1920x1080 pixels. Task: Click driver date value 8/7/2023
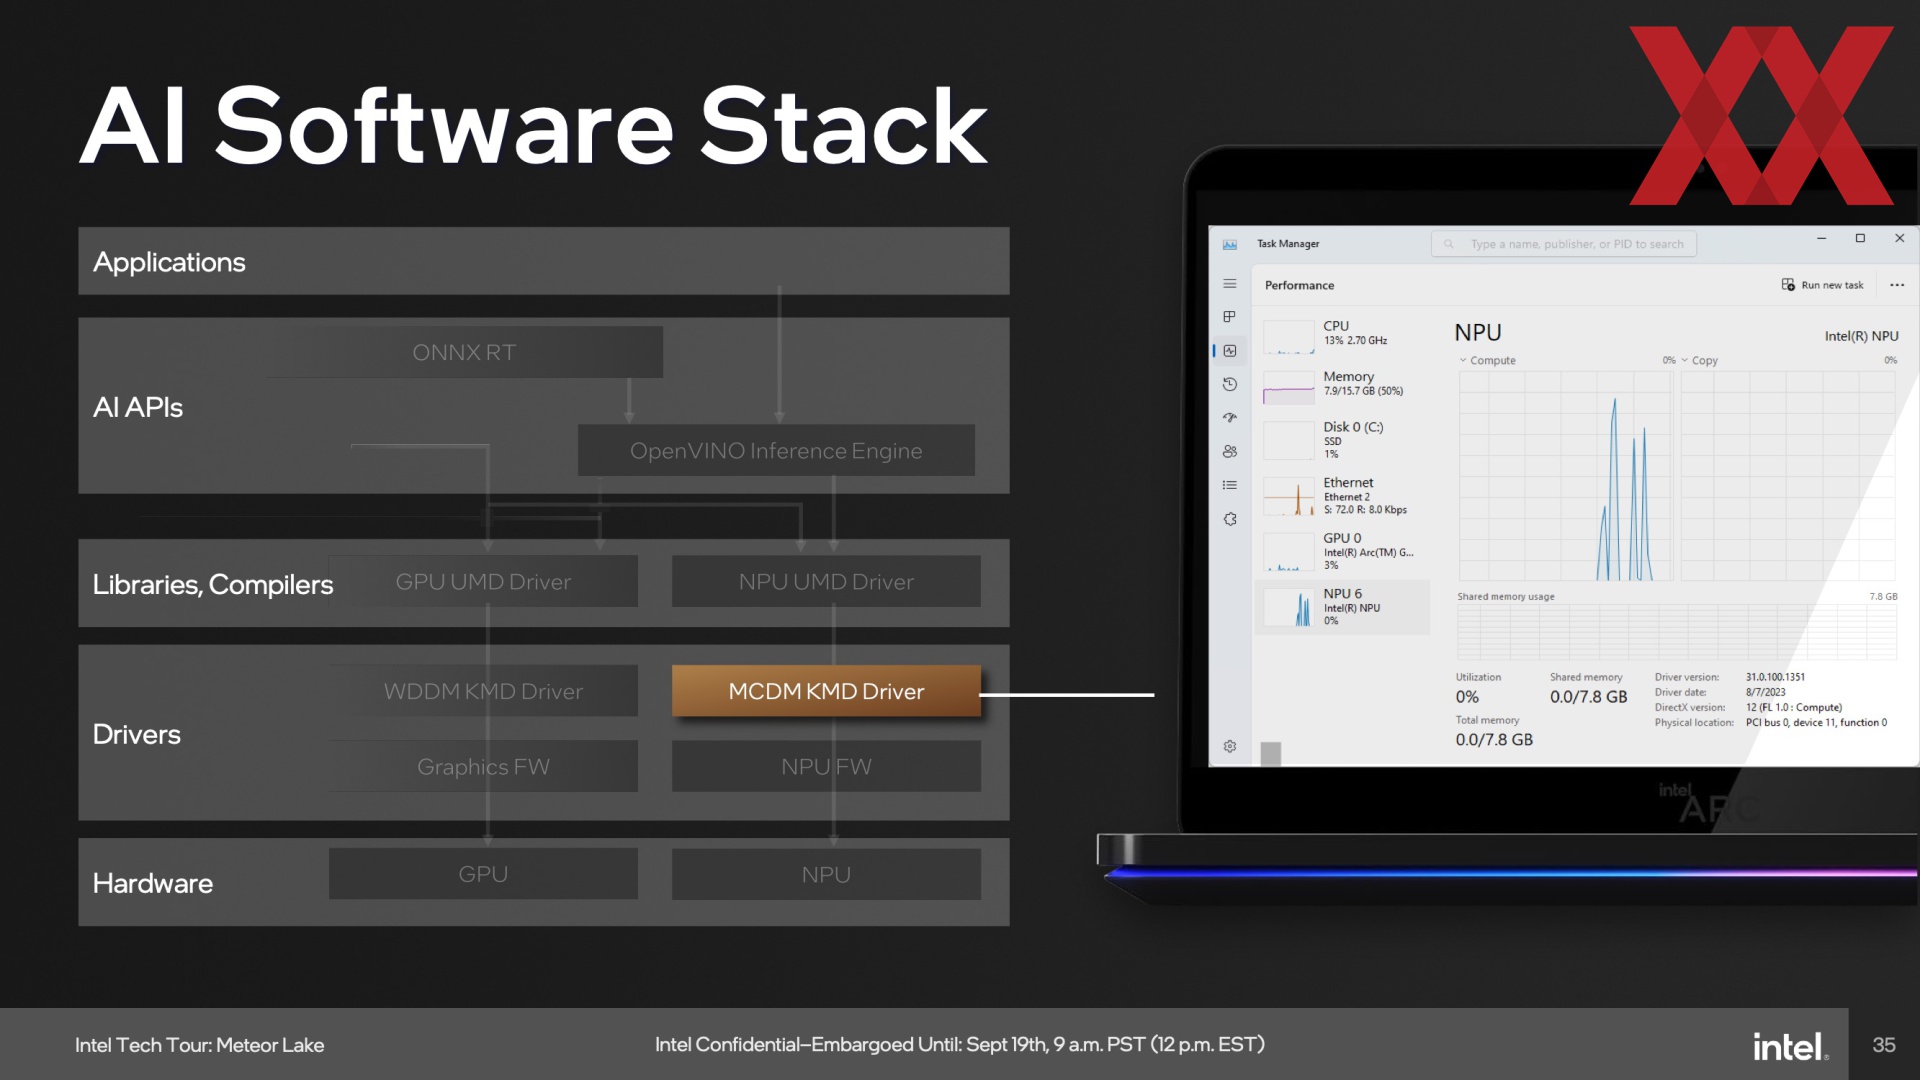[x=1765, y=692]
